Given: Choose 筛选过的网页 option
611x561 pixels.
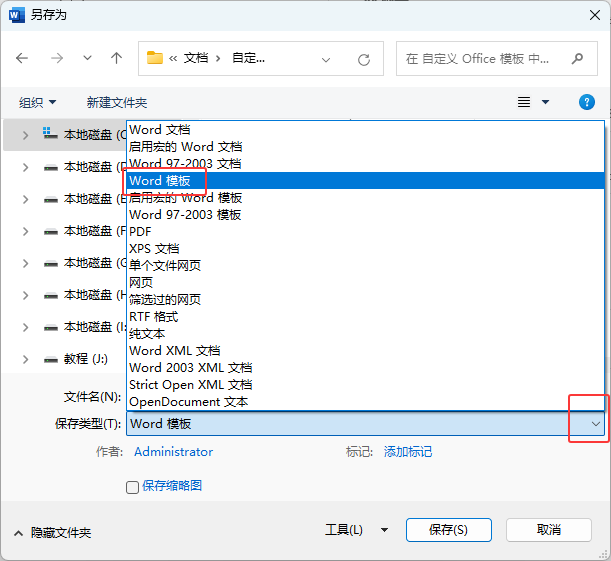Looking at the screenshot, I should (366, 300).
